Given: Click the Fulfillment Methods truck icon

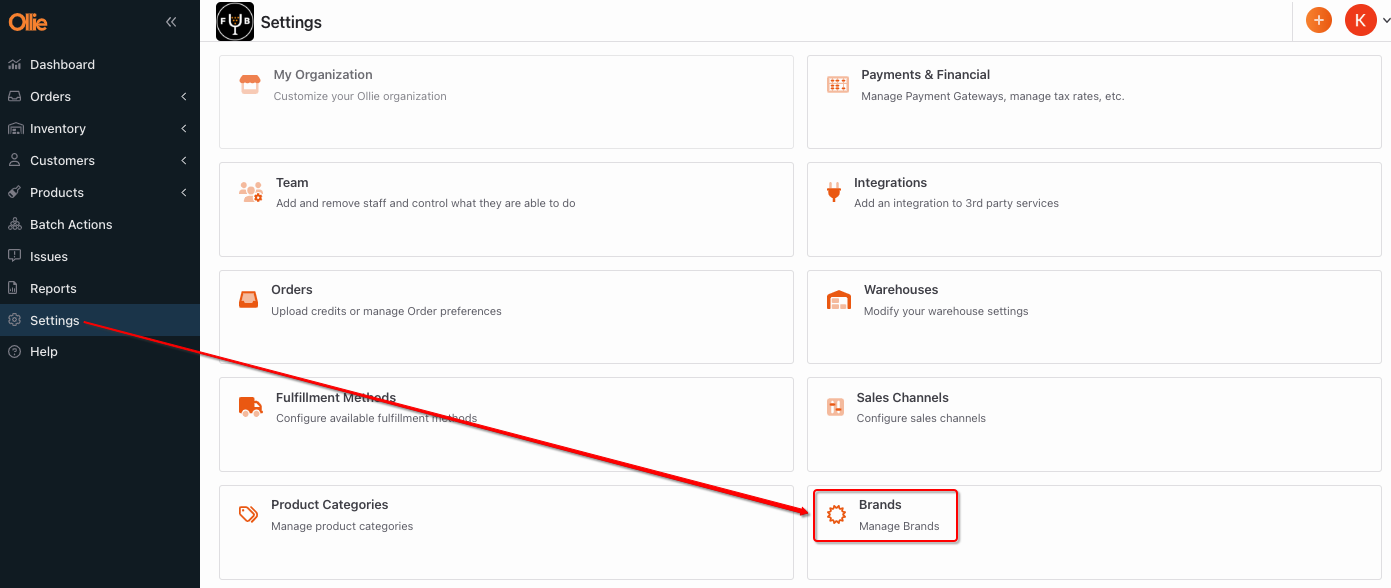Looking at the screenshot, I should [250, 406].
